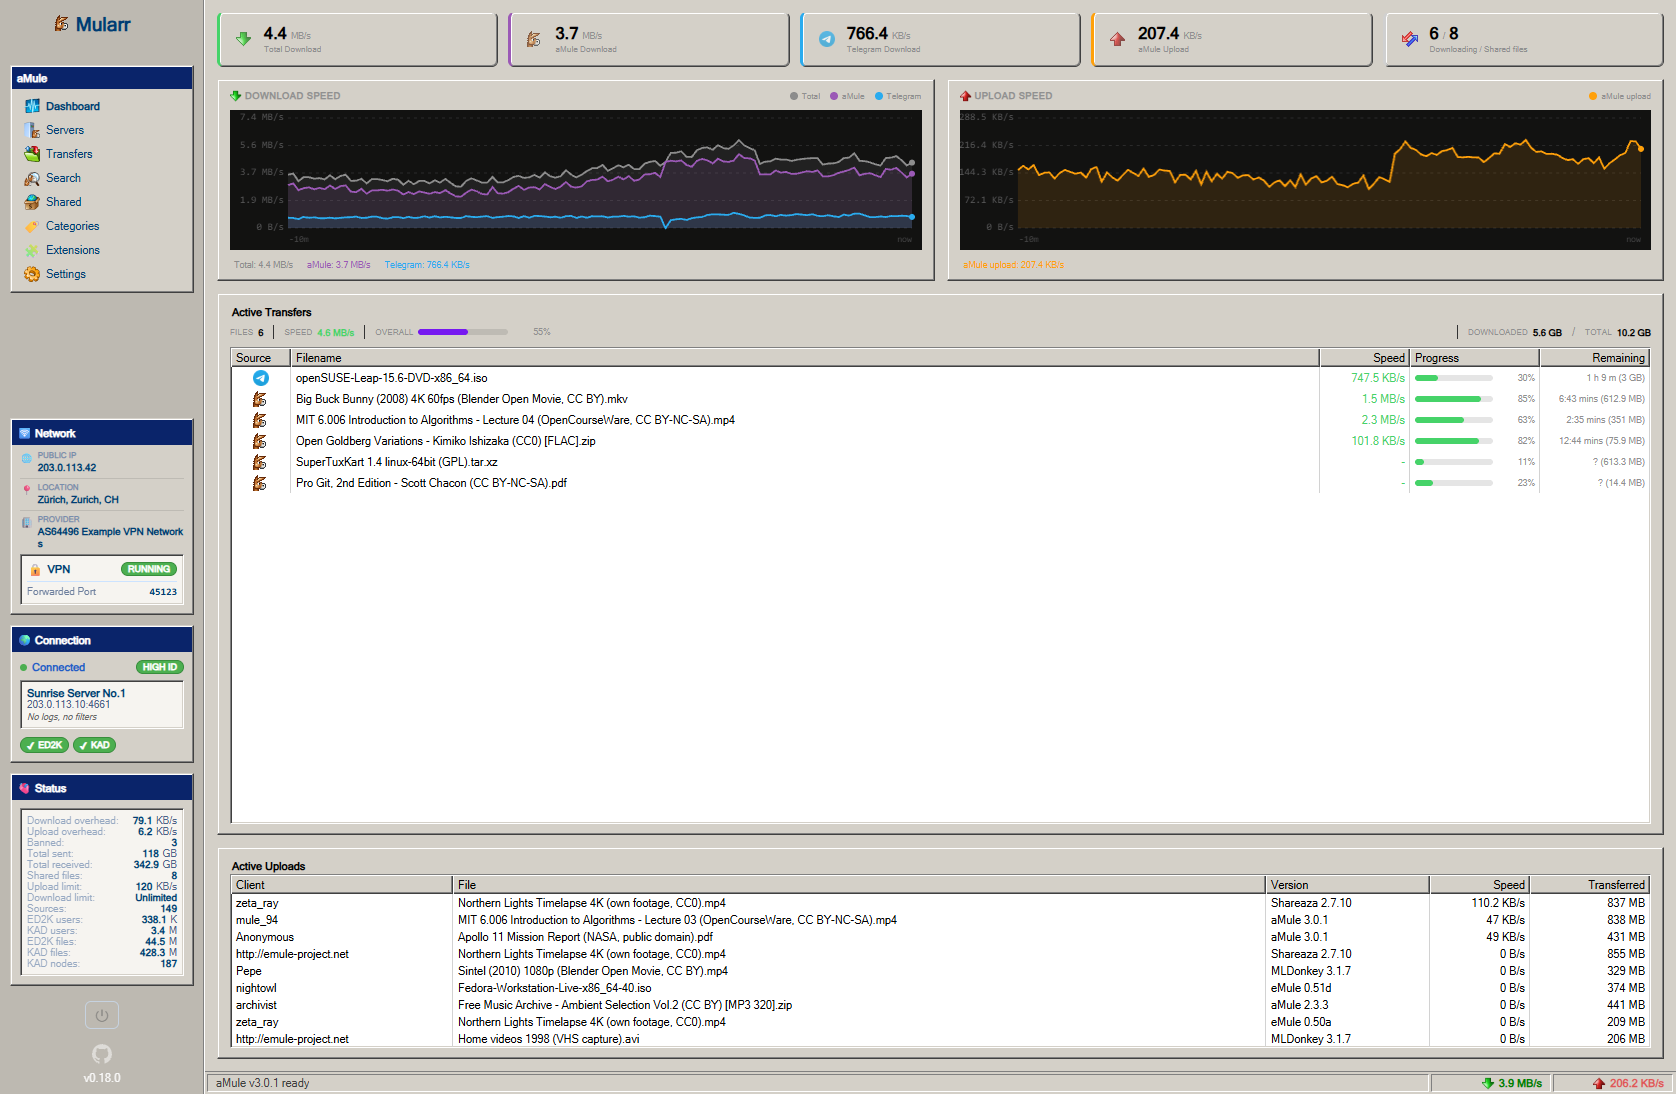Toggle the Total series in download legend

pos(805,97)
